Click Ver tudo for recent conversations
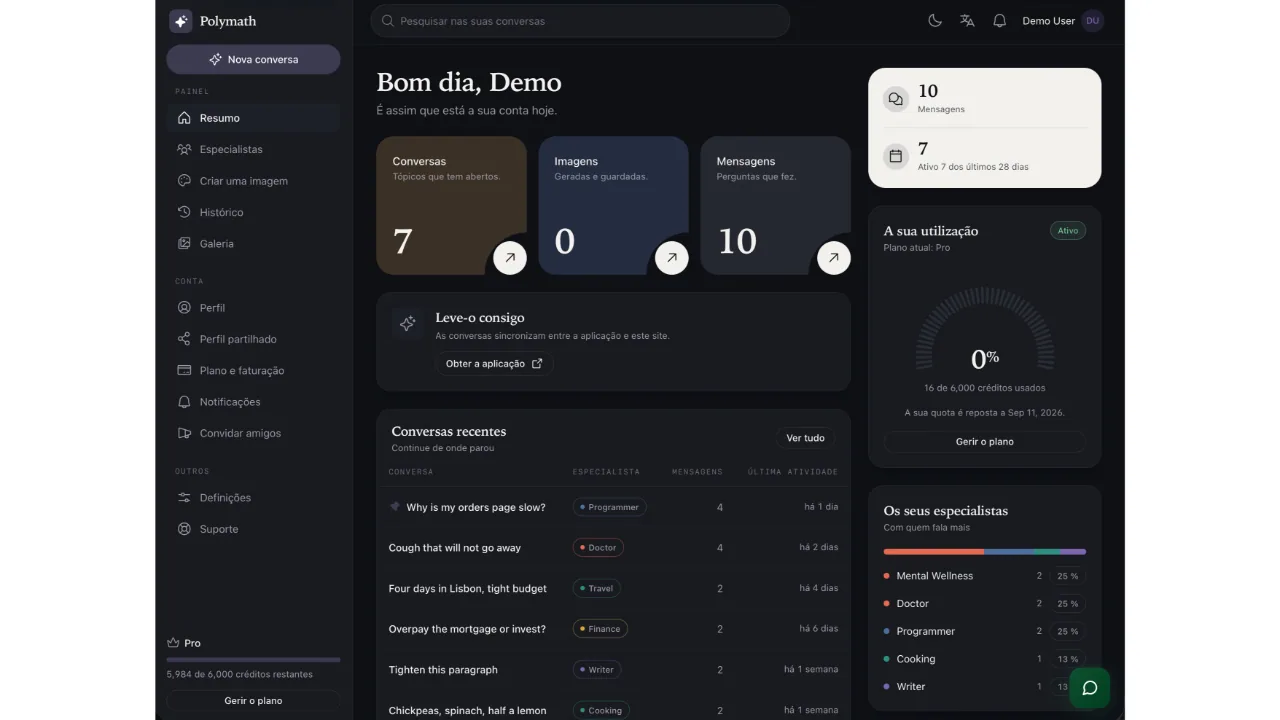The width and height of the screenshot is (1280, 720). [805, 438]
